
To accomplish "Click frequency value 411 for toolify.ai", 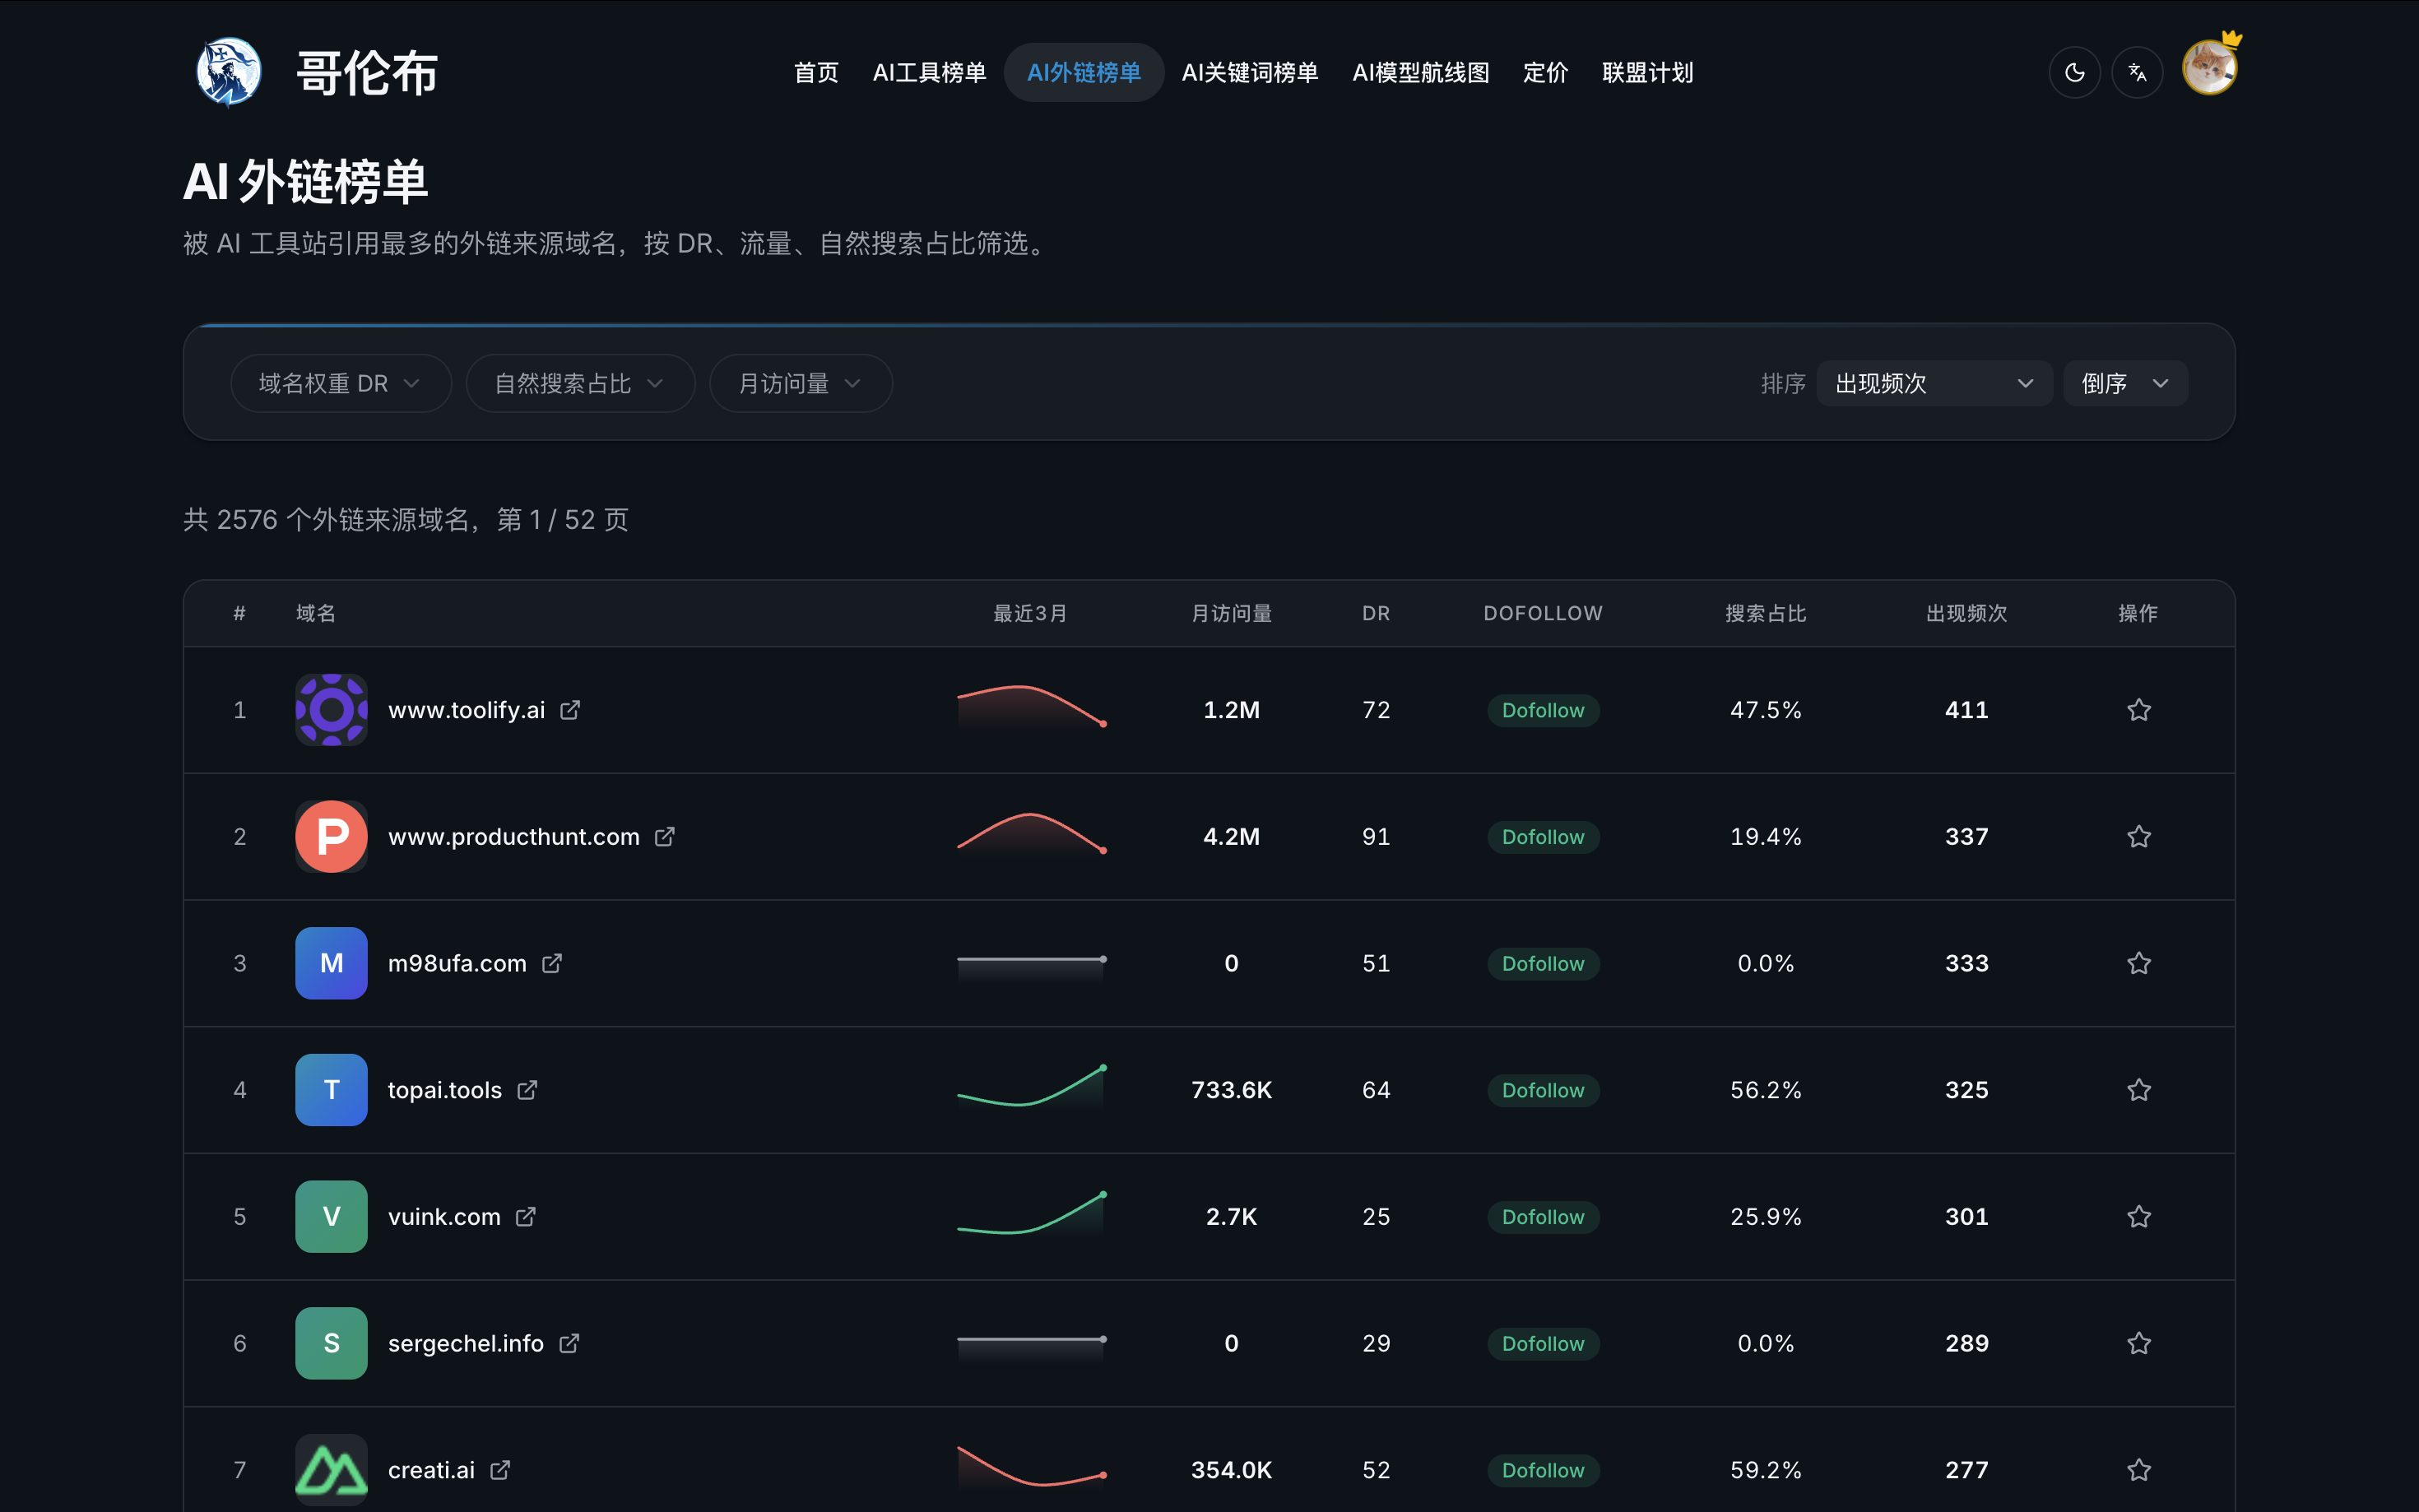I will 1966,710.
